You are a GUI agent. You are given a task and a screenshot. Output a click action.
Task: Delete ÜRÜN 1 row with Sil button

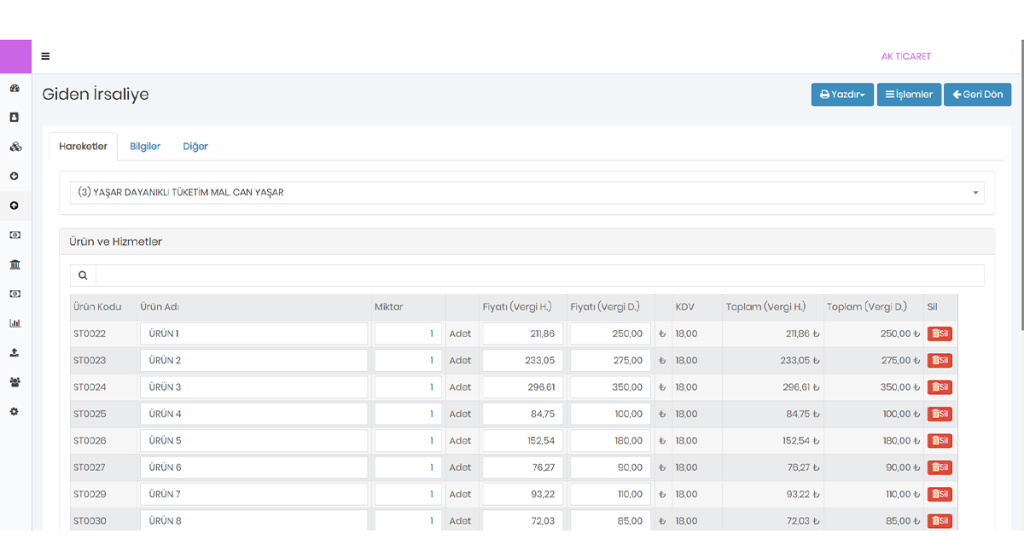(939, 334)
